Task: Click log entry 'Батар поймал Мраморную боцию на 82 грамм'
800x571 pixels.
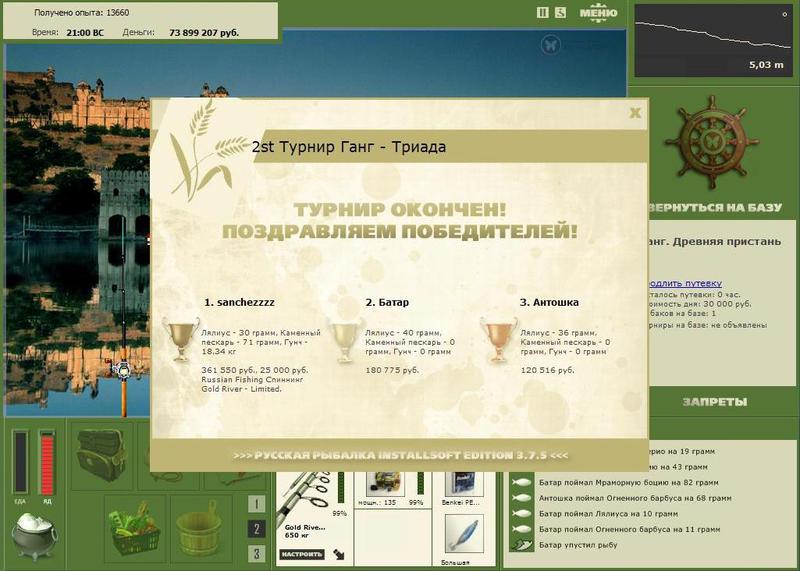Action: [x=629, y=482]
